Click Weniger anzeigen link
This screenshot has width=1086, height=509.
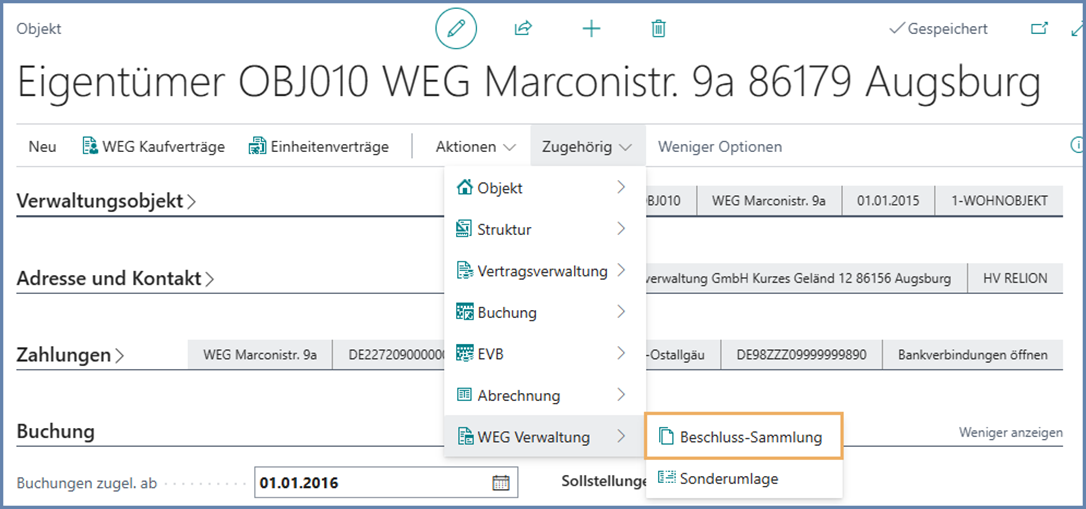[x=1010, y=433]
